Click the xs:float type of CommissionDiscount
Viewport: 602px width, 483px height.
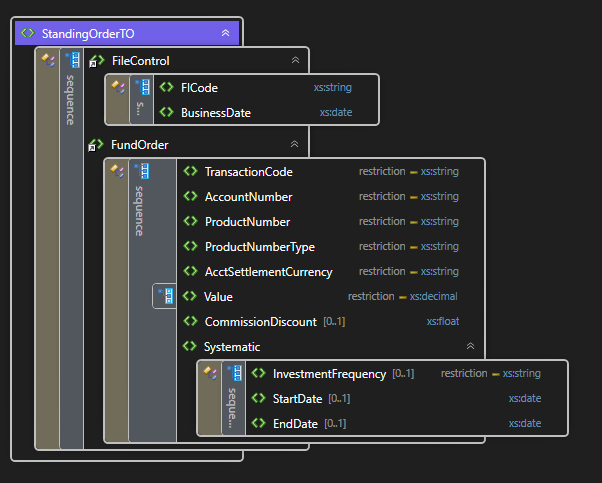[443, 322]
